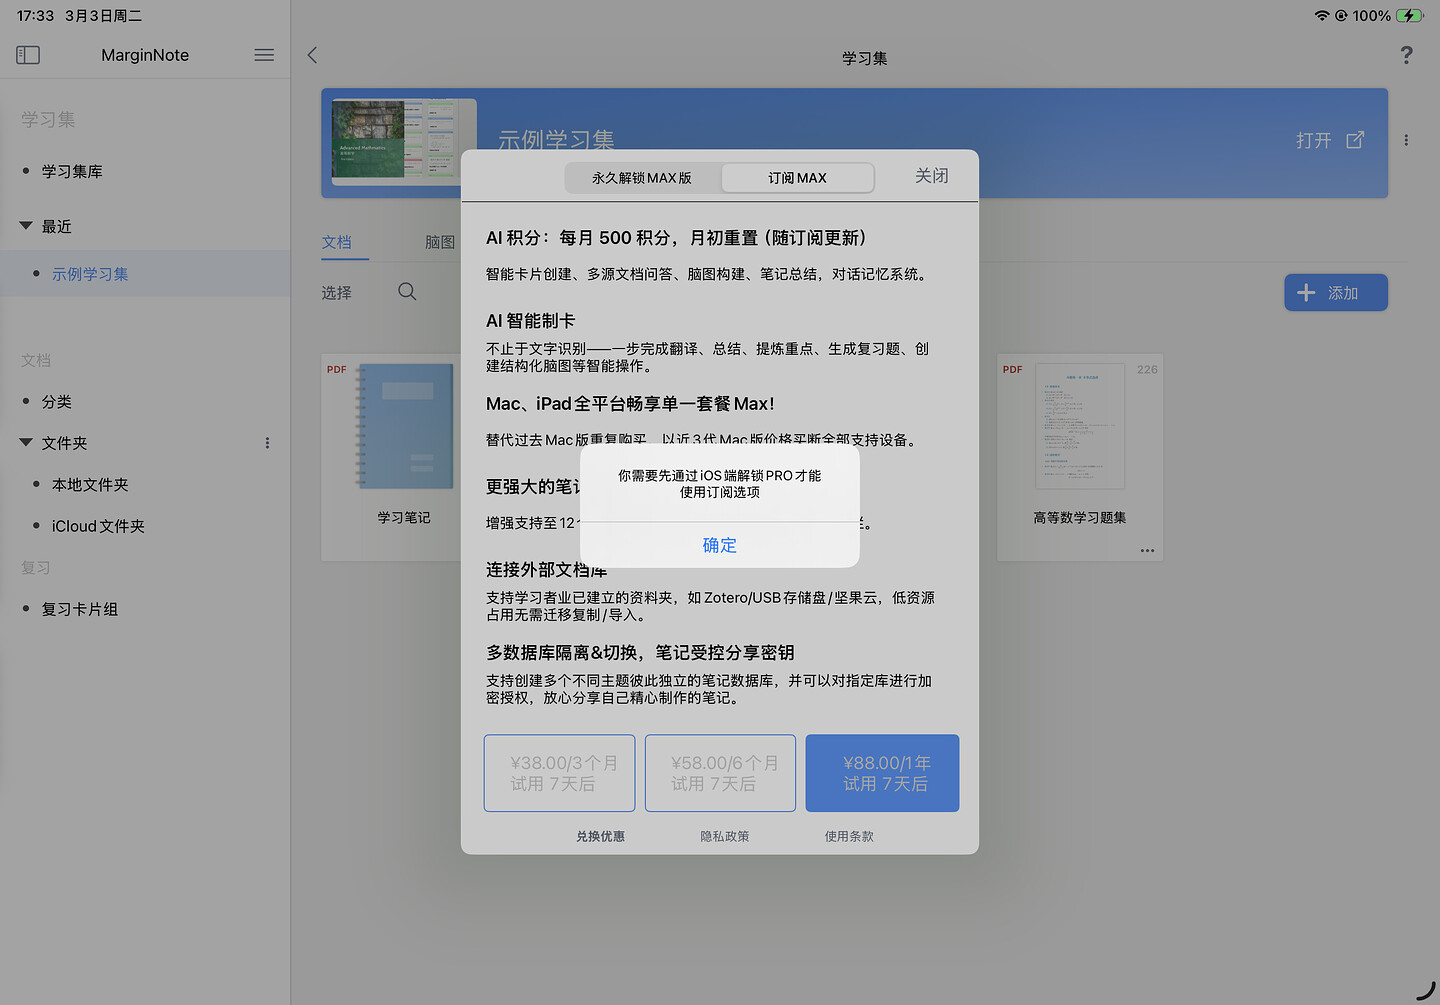The height and width of the screenshot is (1005, 1440).
Task: Switch to the 脑图 tab
Action: 439,242
